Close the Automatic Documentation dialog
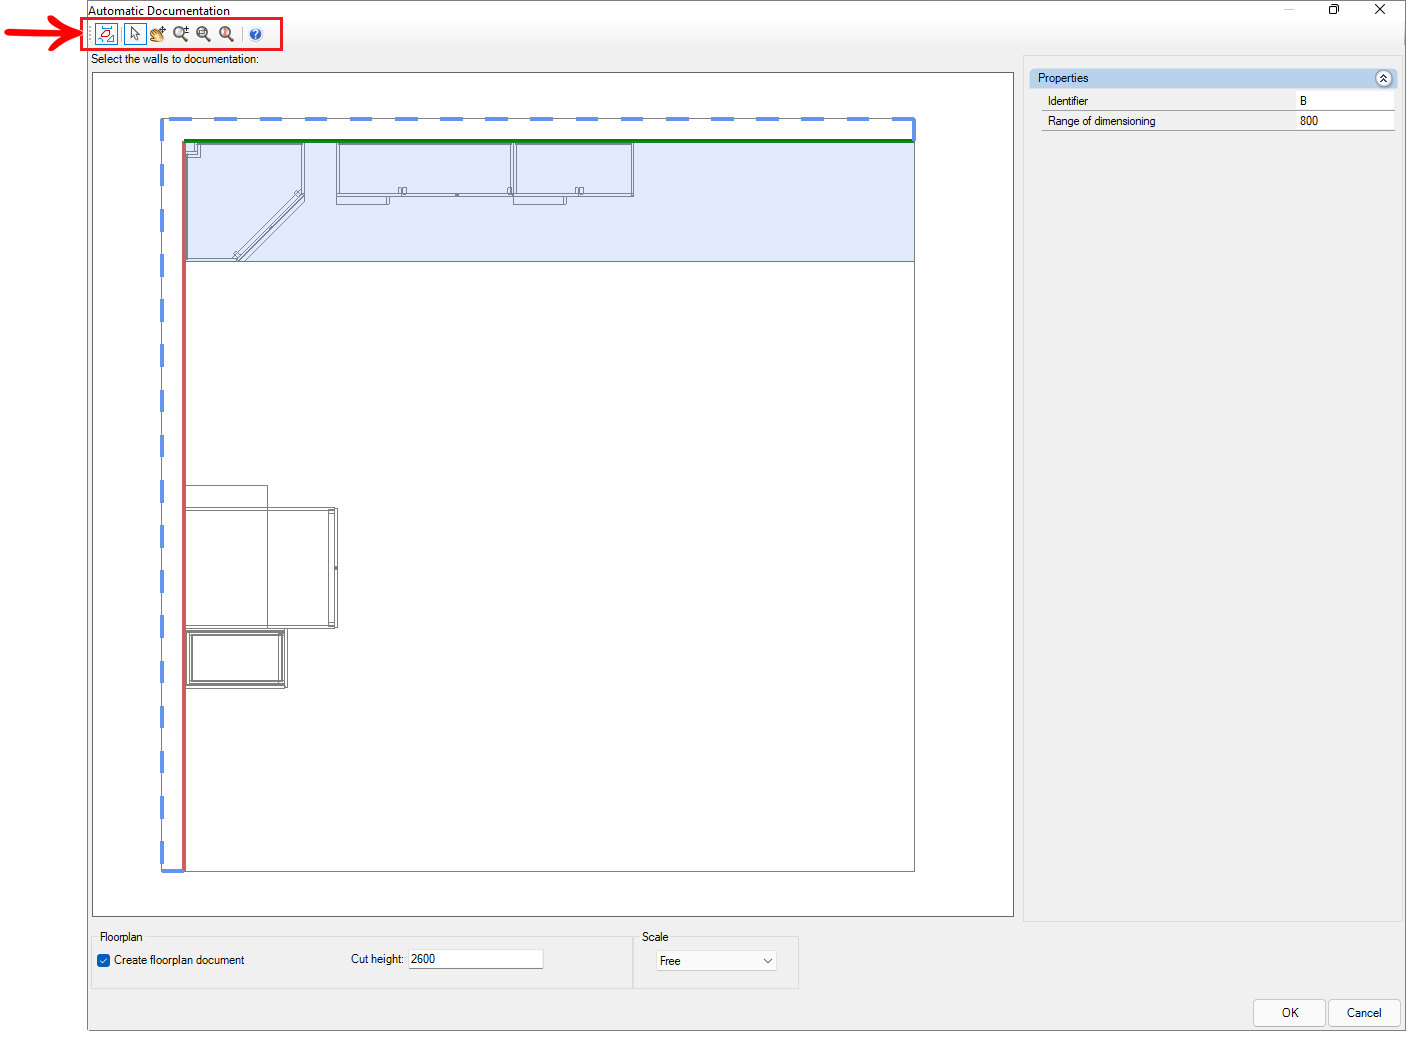The width and height of the screenshot is (1418, 1041). (1380, 9)
